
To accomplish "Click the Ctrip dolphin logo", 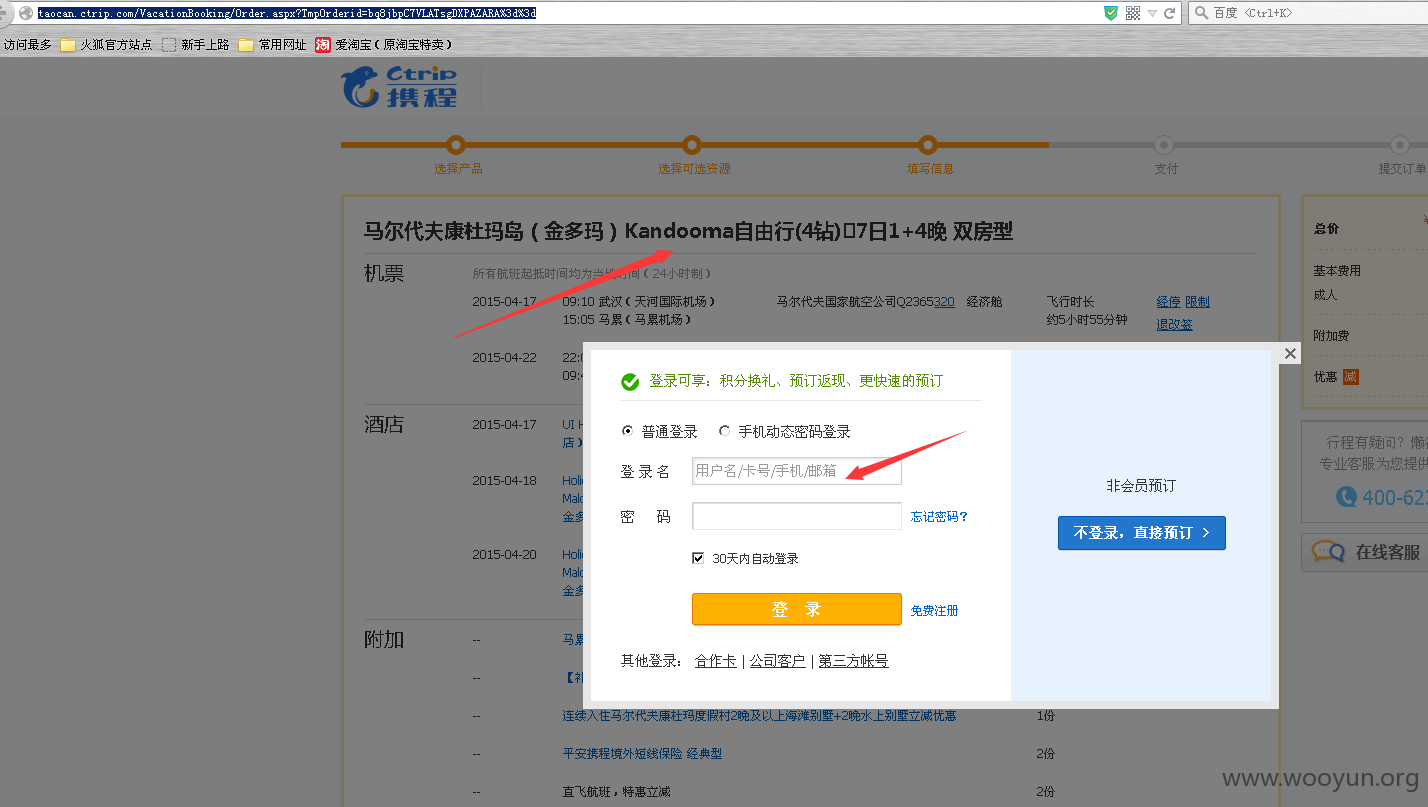I will pos(400,87).
